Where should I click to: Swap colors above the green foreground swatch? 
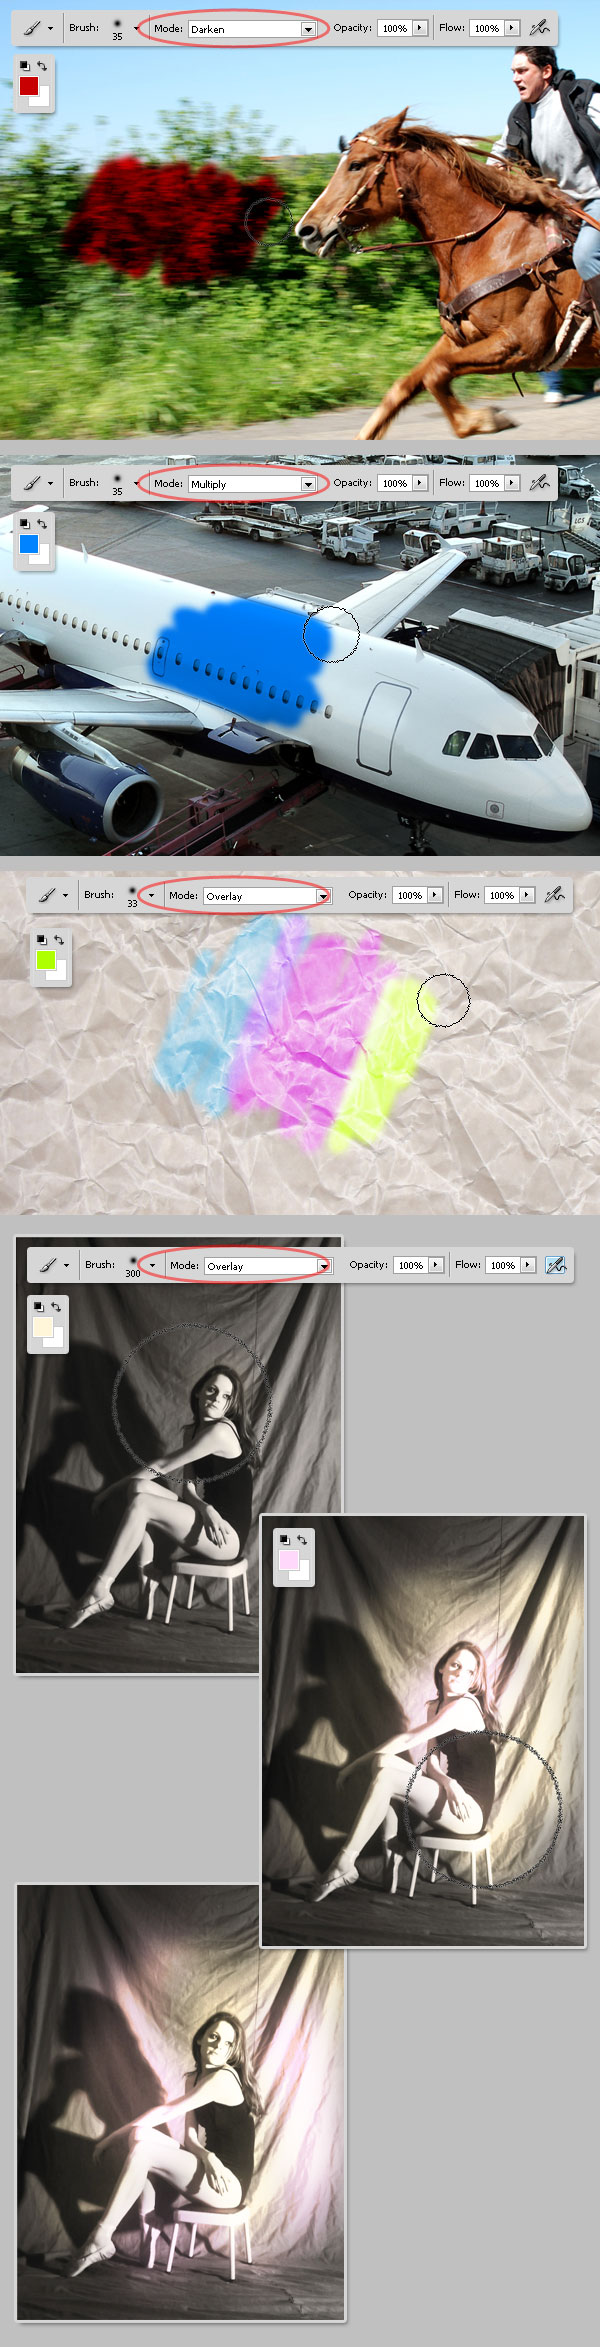59,940
